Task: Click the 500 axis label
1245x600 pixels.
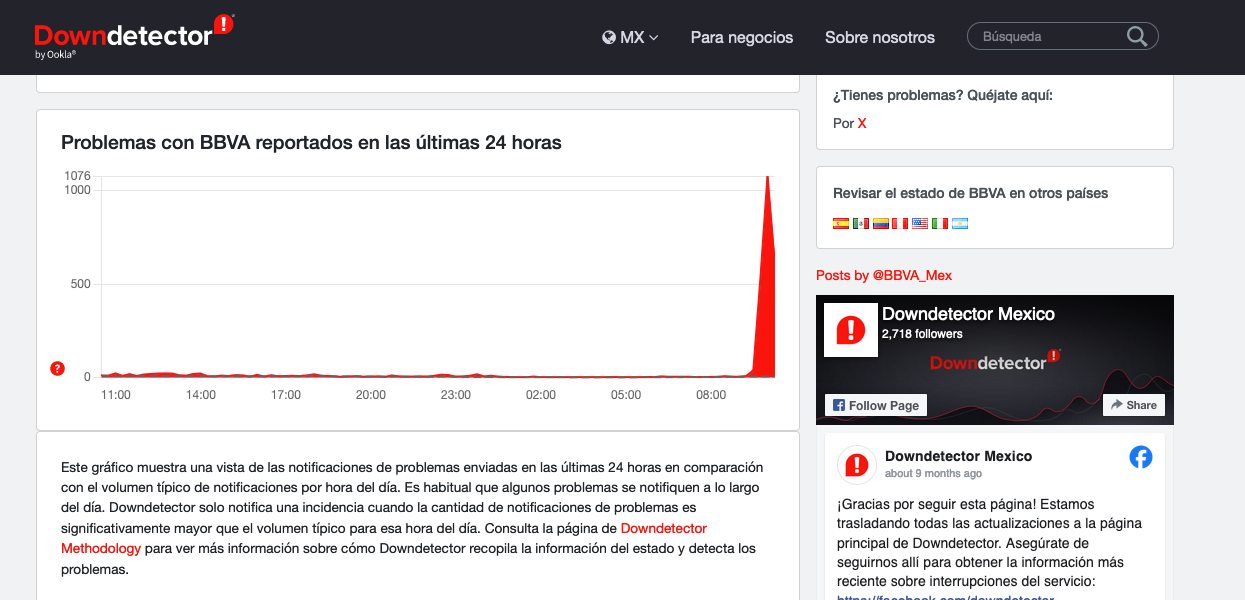Action: point(80,284)
